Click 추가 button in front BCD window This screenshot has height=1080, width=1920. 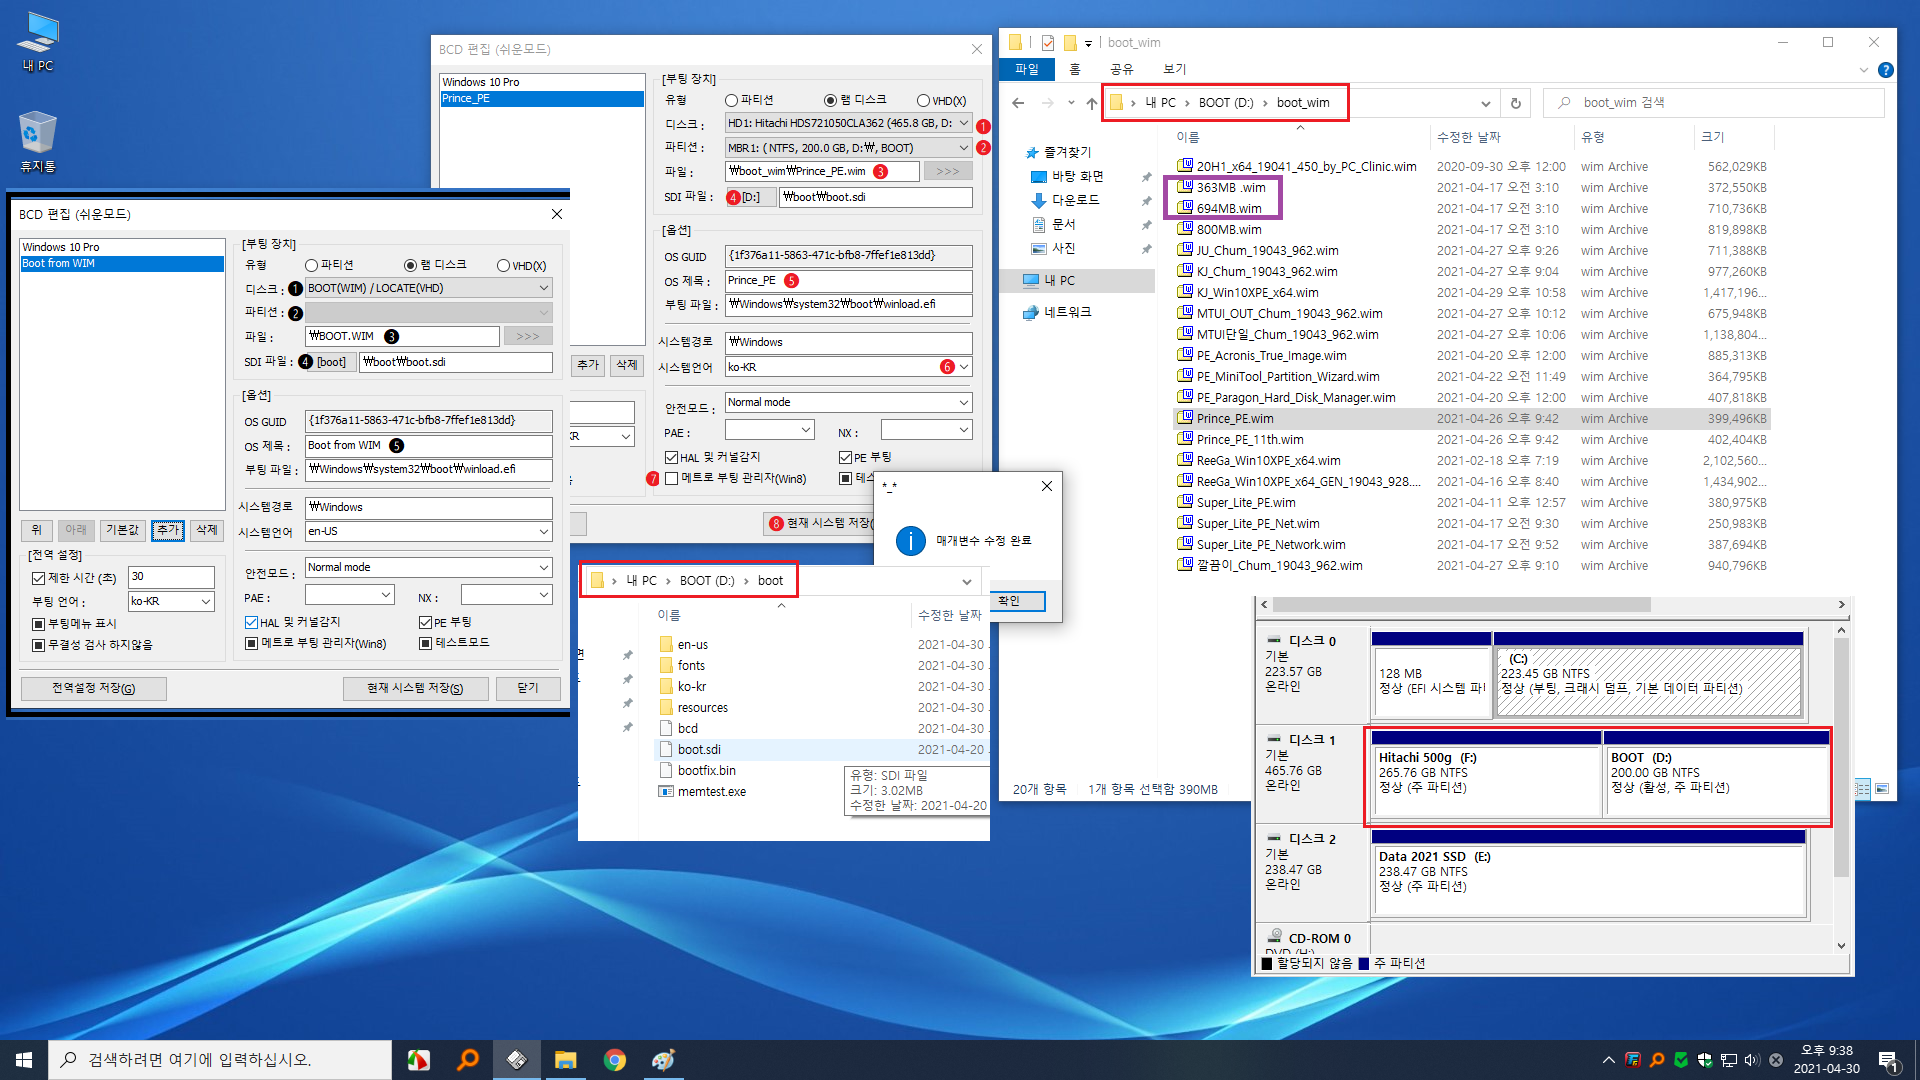168,530
